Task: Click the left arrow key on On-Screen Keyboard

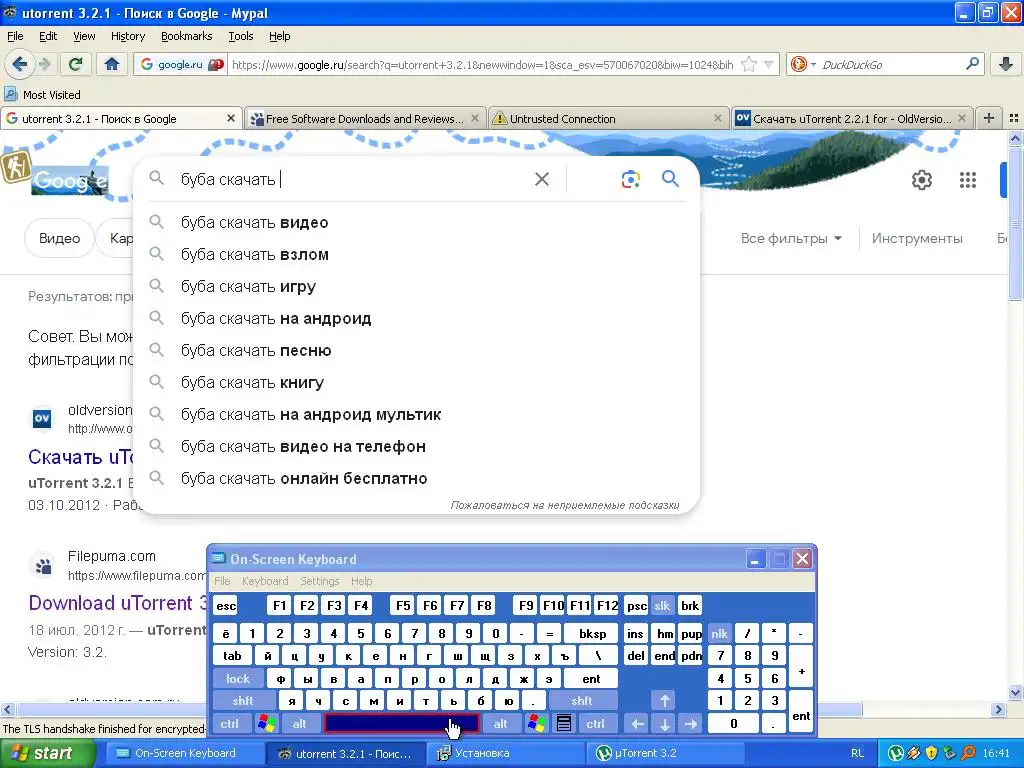Action: point(638,723)
